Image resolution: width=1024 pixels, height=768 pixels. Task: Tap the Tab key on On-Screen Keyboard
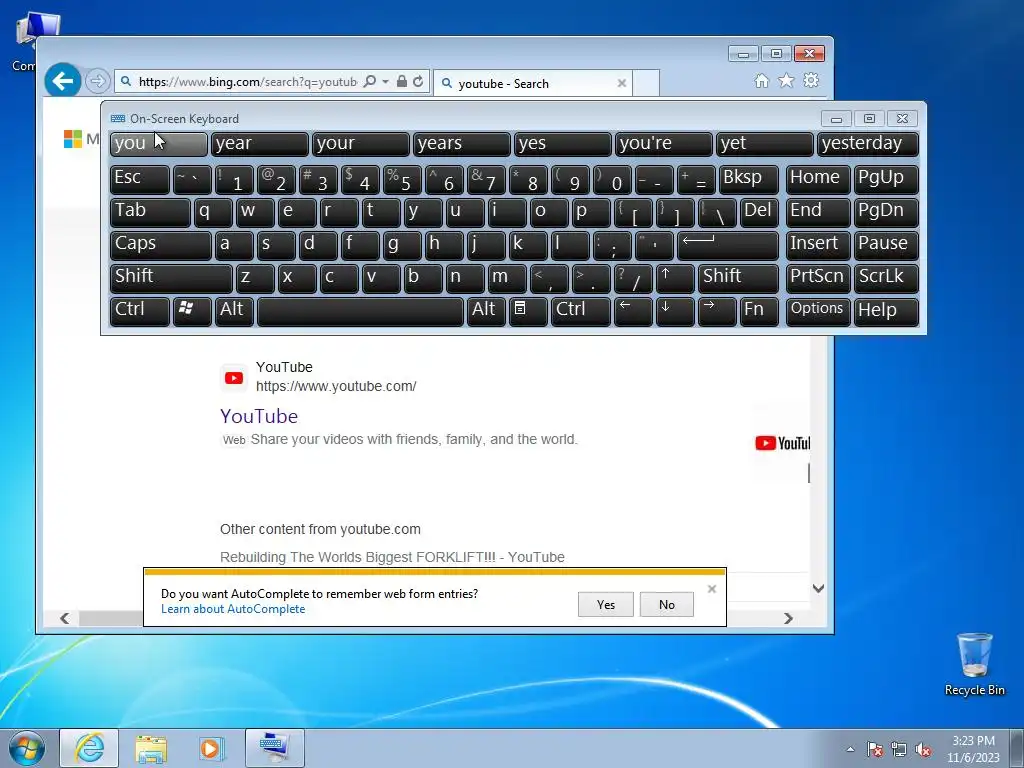(150, 212)
